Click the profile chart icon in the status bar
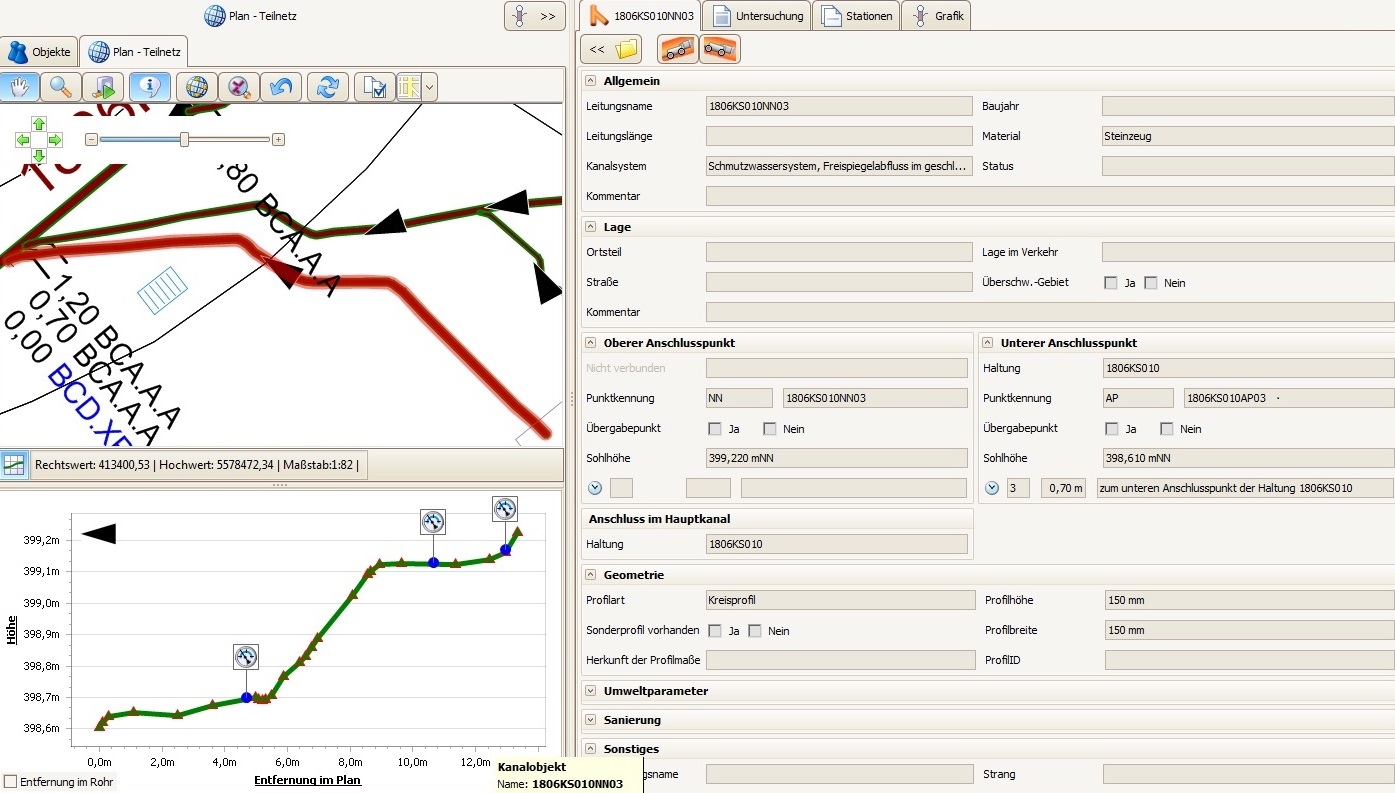Viewport: 1395px width, 793px height. 14,465
